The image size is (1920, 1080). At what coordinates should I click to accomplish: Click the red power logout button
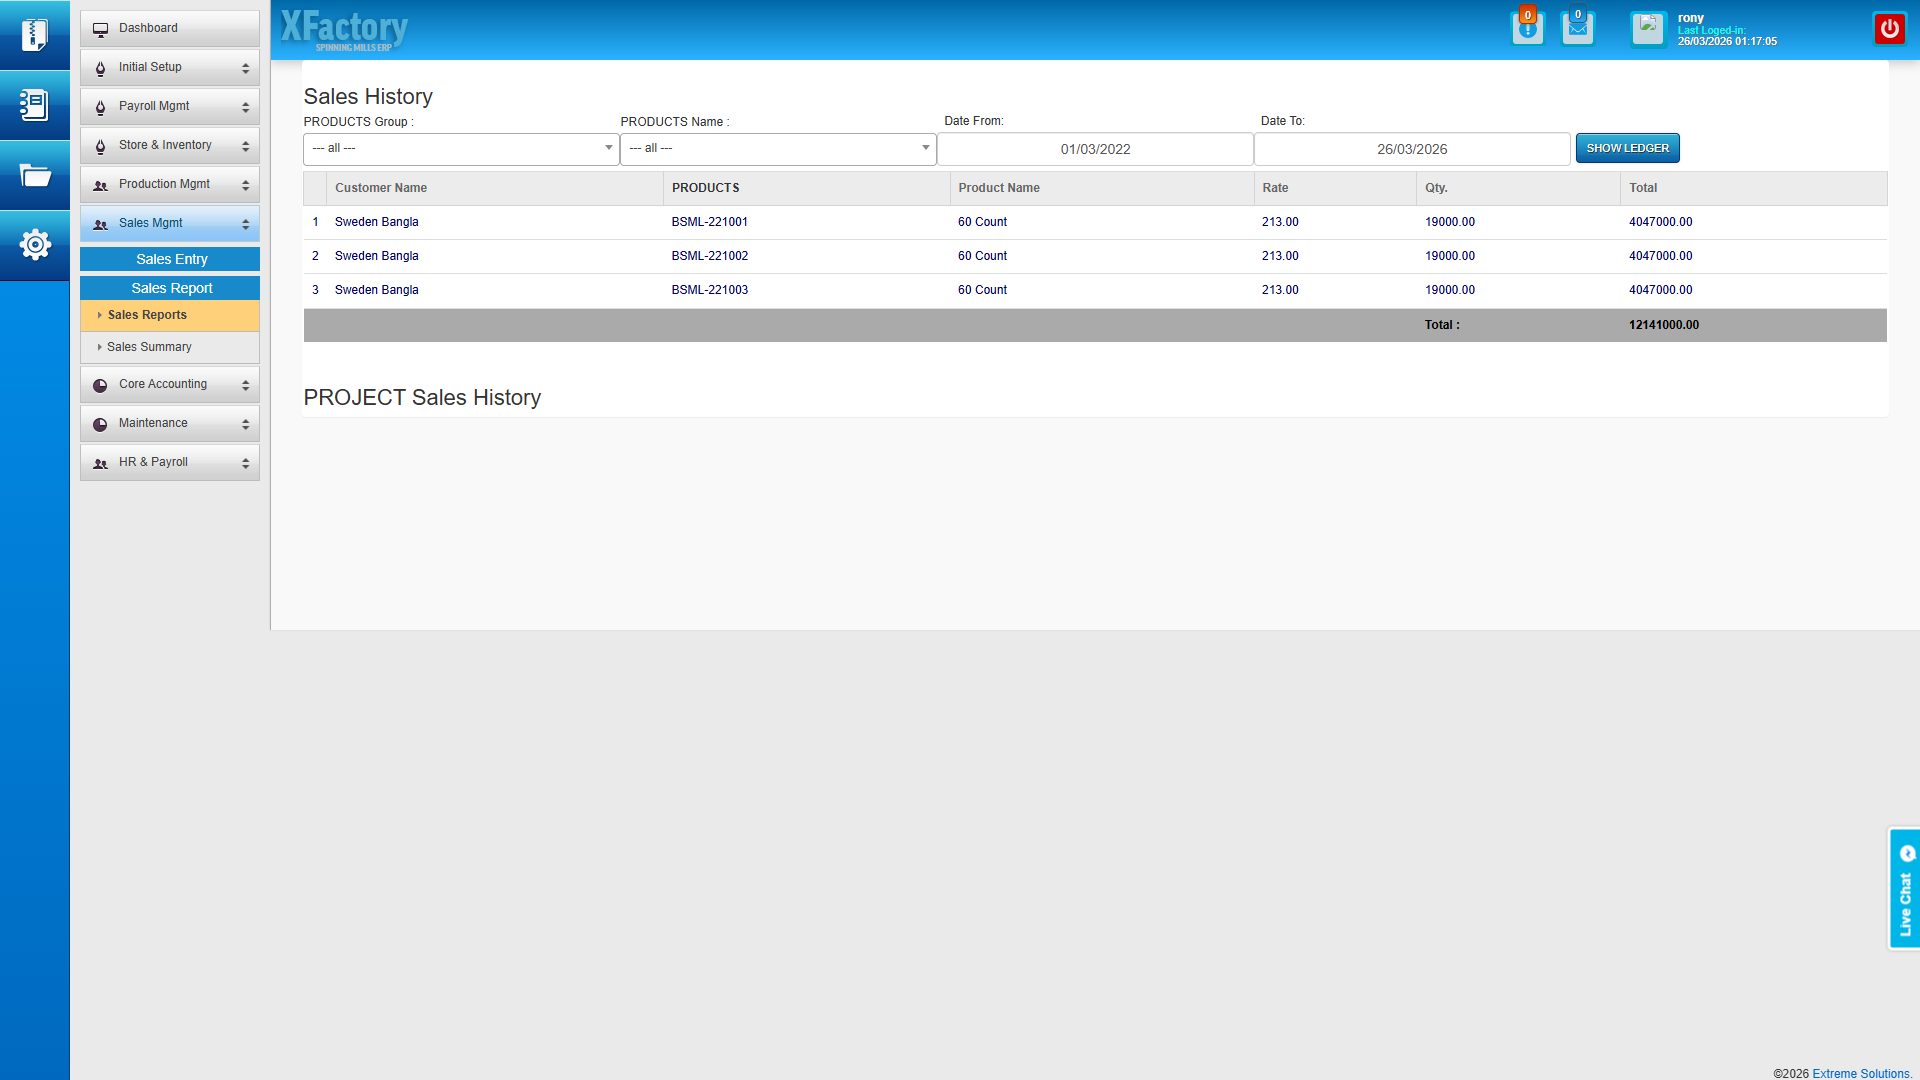pyautogui.click(x=1889, y=29)
